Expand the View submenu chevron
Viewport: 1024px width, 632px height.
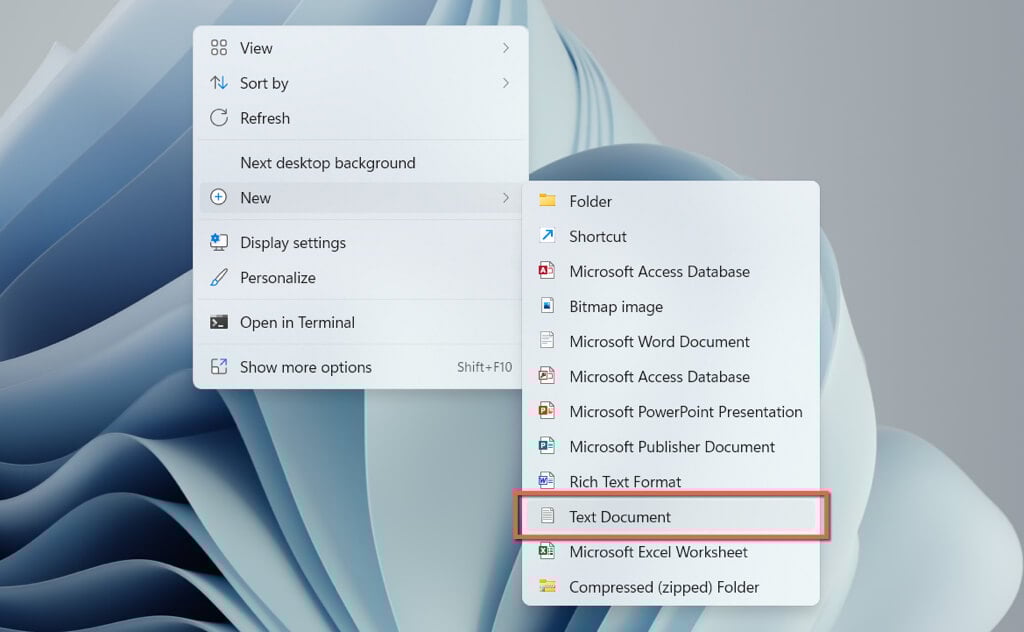pyautogui.click(x=506, y=48)
